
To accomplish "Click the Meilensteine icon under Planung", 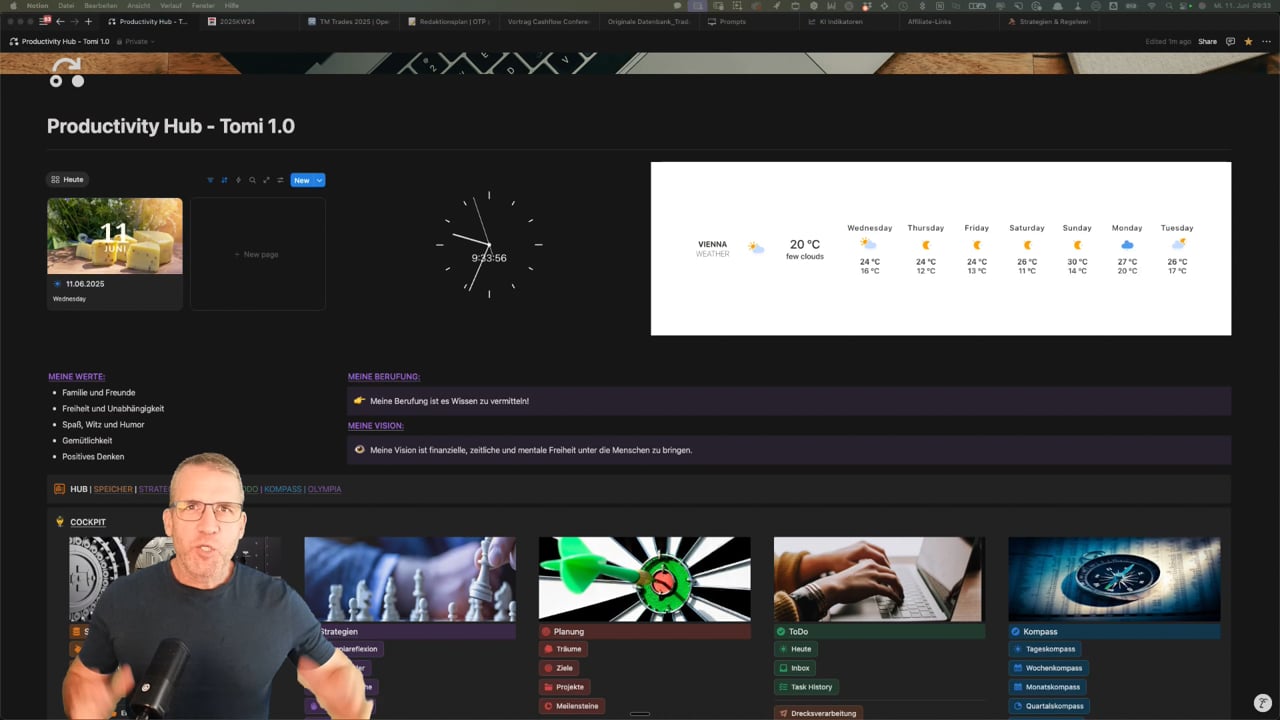I will point(547,706).
